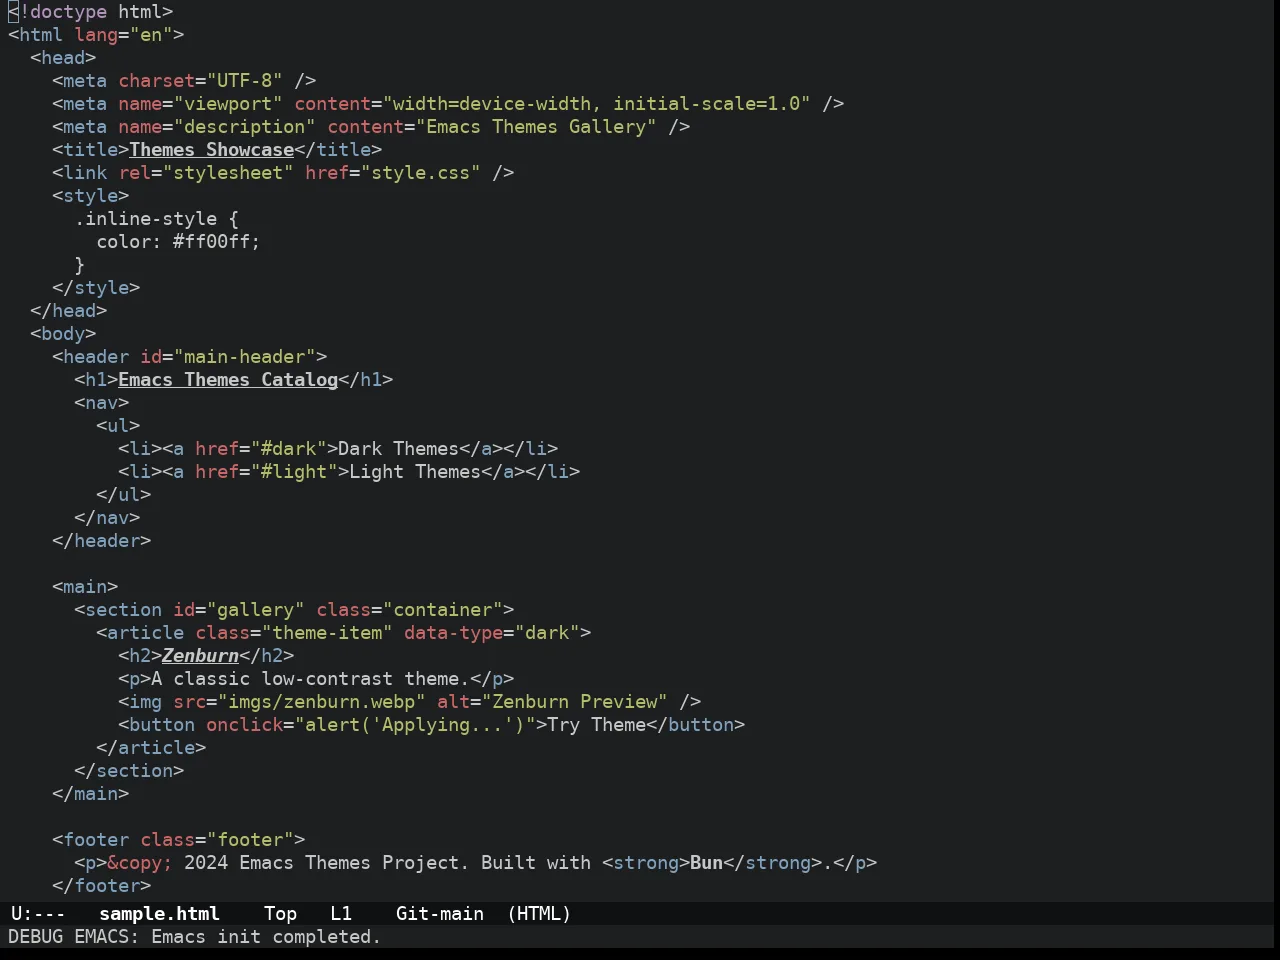Image resolution: width=1280 pixels, height=960 pixels.
Task: Click the Top position indicator in mode line
Action: (280, 913)
